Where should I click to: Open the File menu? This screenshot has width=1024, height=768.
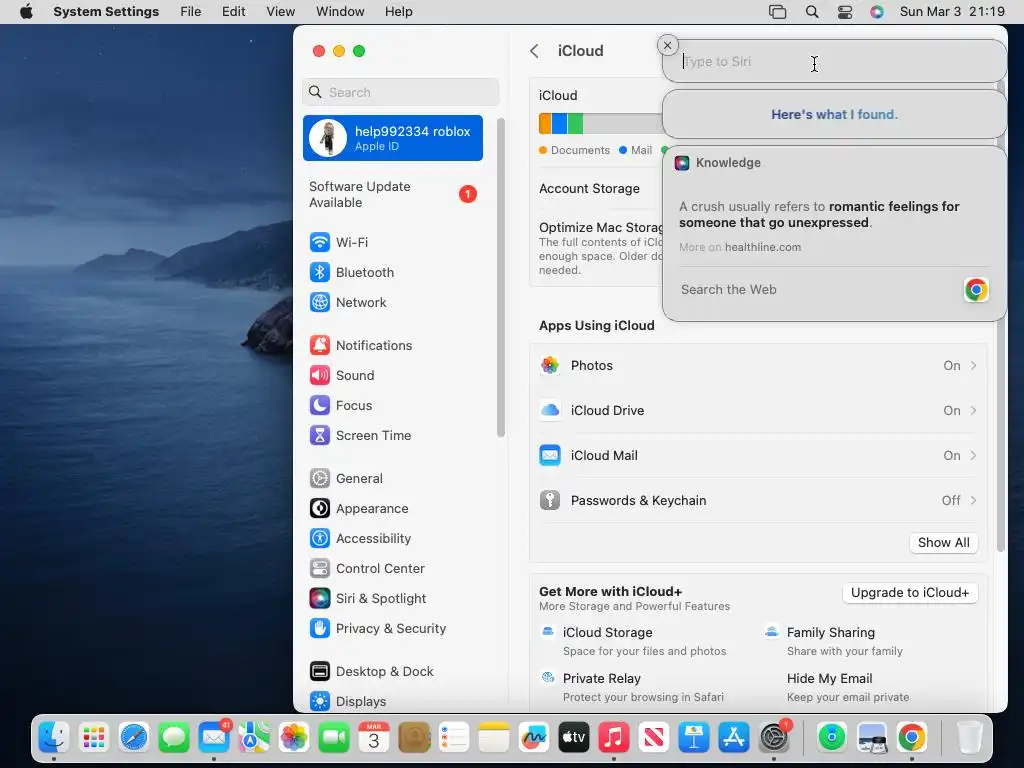[191, 12]
